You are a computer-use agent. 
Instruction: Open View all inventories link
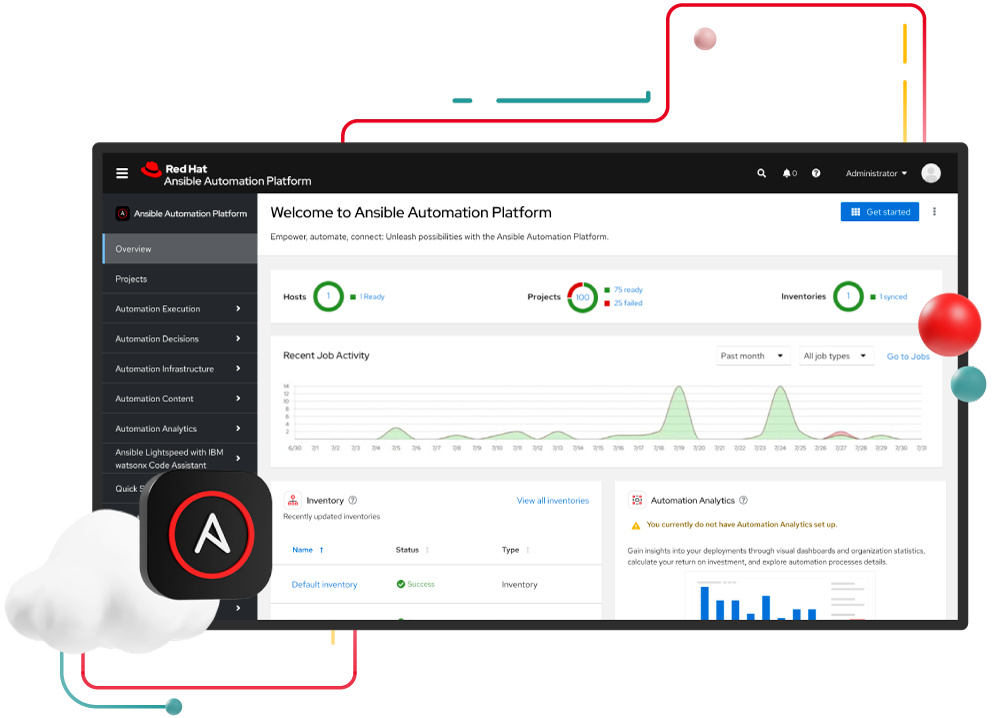[x=552, y=501]
